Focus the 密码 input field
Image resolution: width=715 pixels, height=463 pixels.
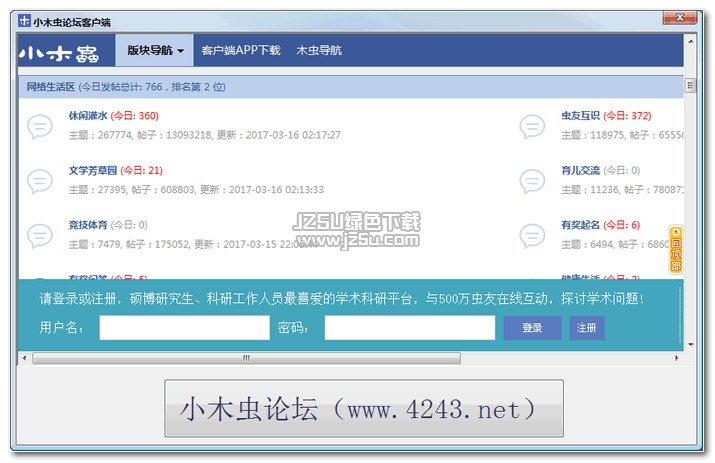point(410,328)
